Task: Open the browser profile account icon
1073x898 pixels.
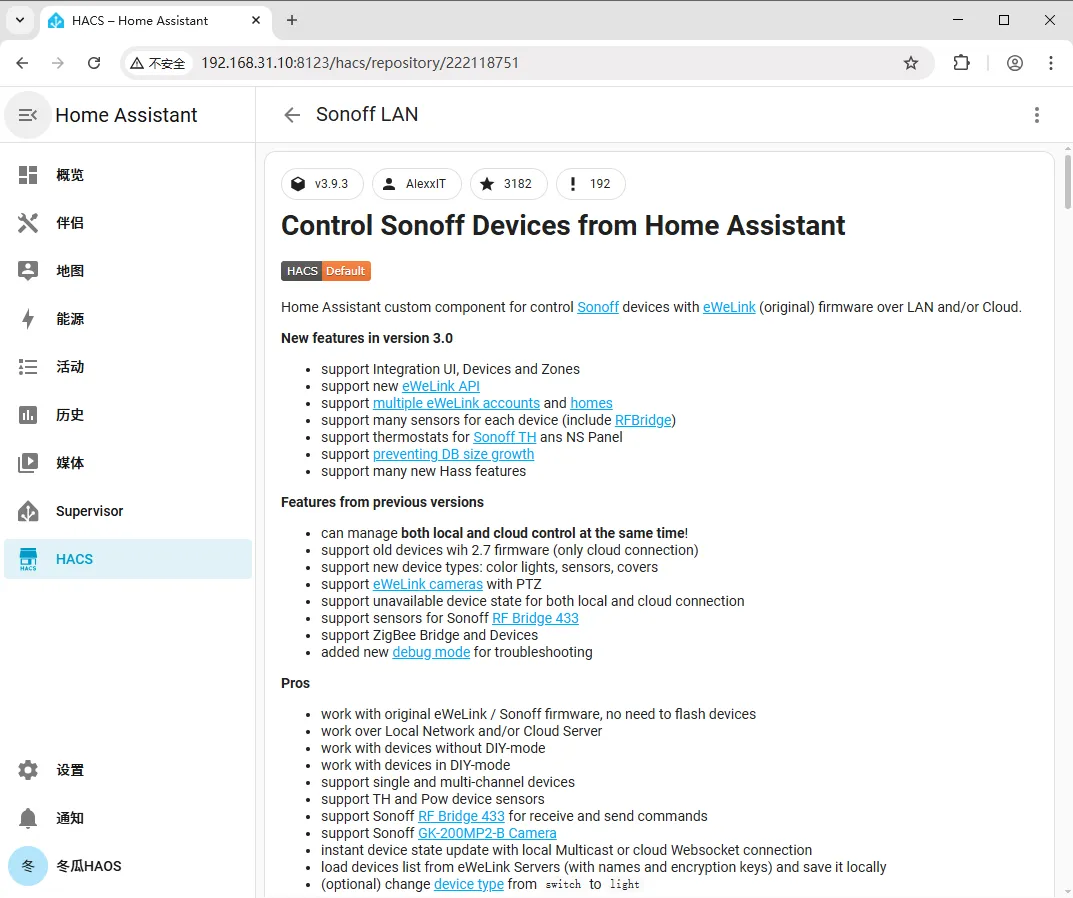Action: pos(1015,63)
